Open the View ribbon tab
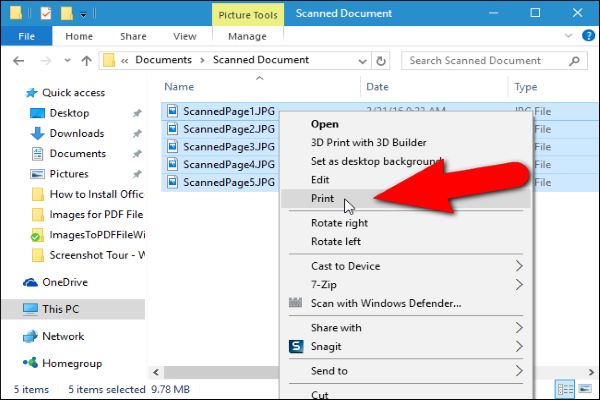600x400 pixels. [185, 36]
